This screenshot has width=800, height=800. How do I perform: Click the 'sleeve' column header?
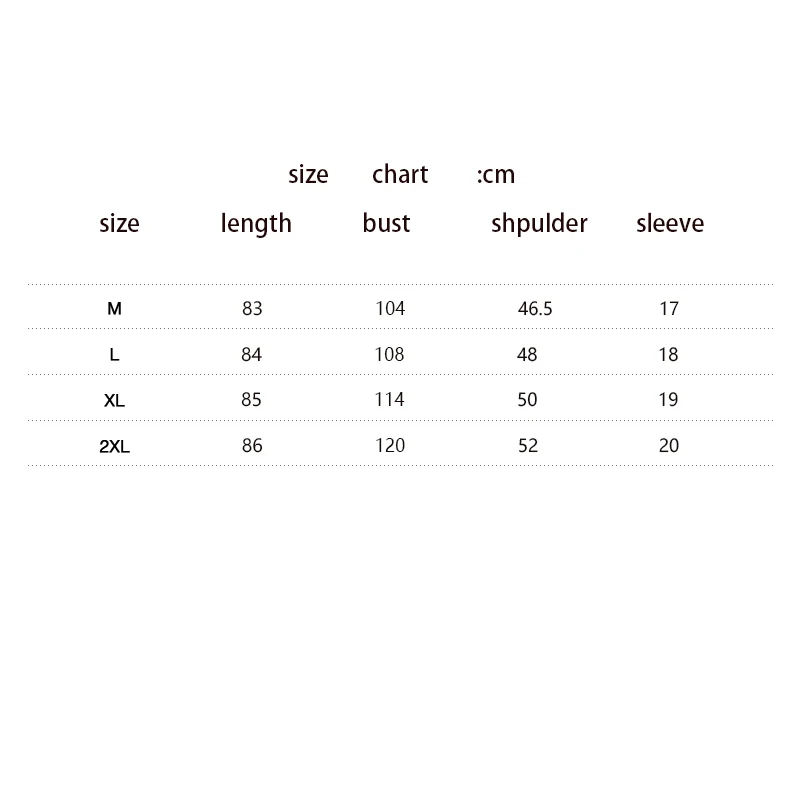click(670, 223)
